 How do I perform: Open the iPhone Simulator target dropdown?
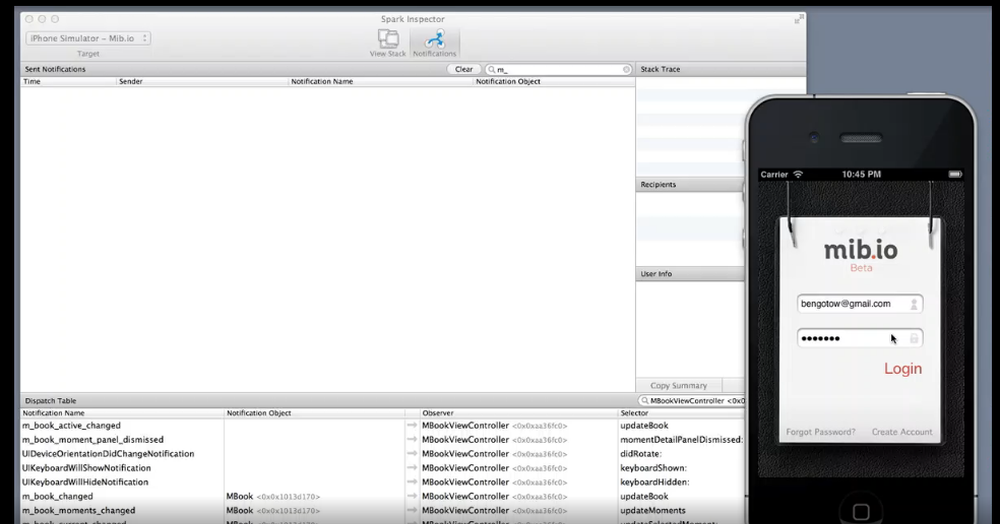coord(88,38)
